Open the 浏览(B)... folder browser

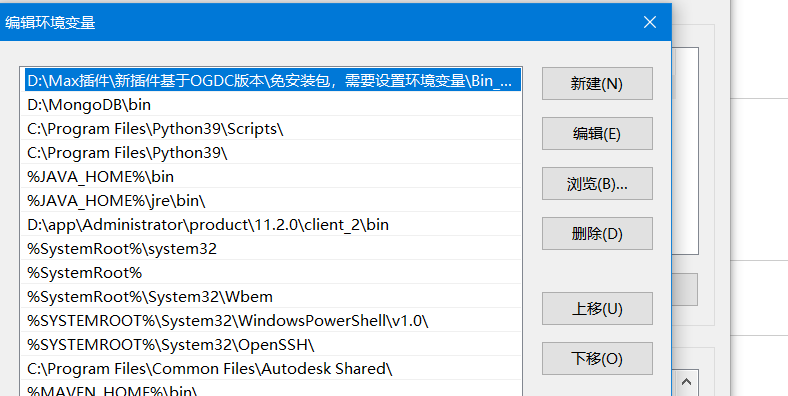(597, 183)
